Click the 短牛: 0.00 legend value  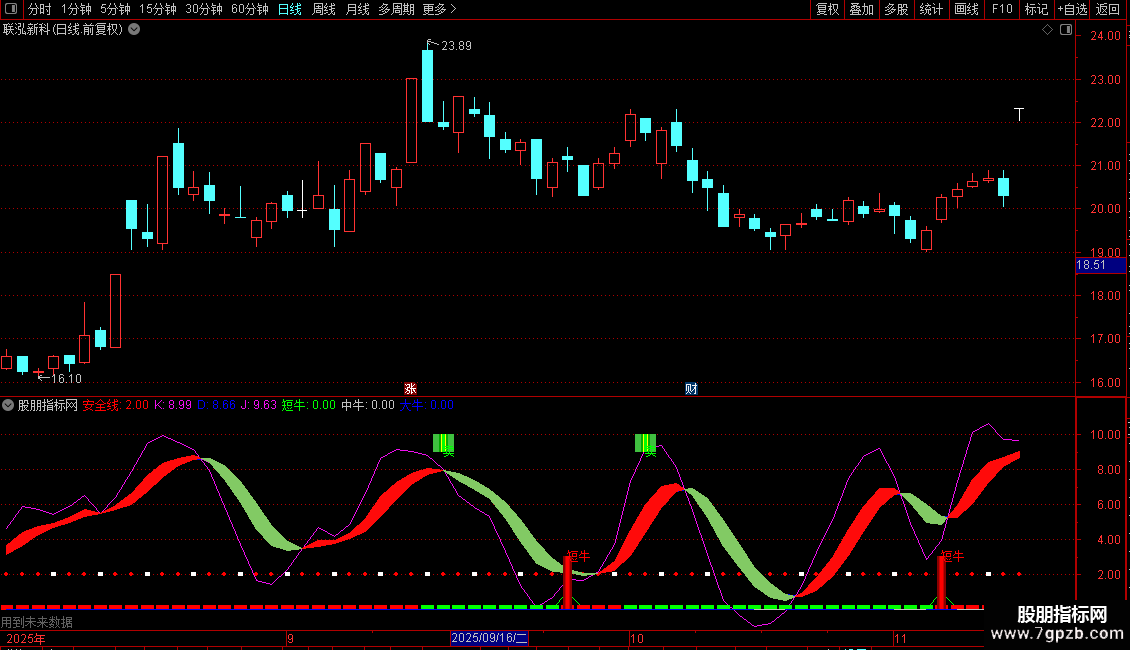coord(308,405)
